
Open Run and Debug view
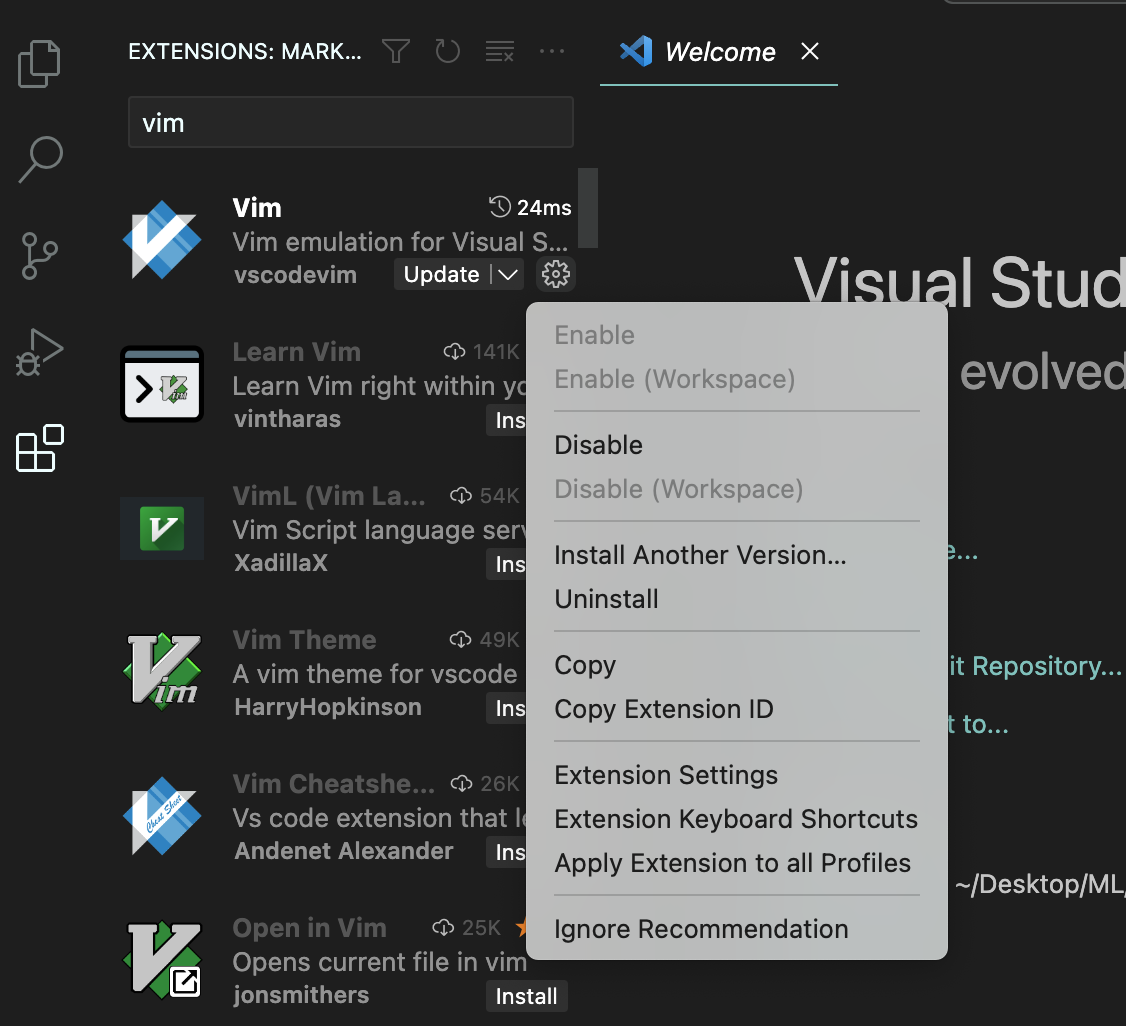click(39, 352)
